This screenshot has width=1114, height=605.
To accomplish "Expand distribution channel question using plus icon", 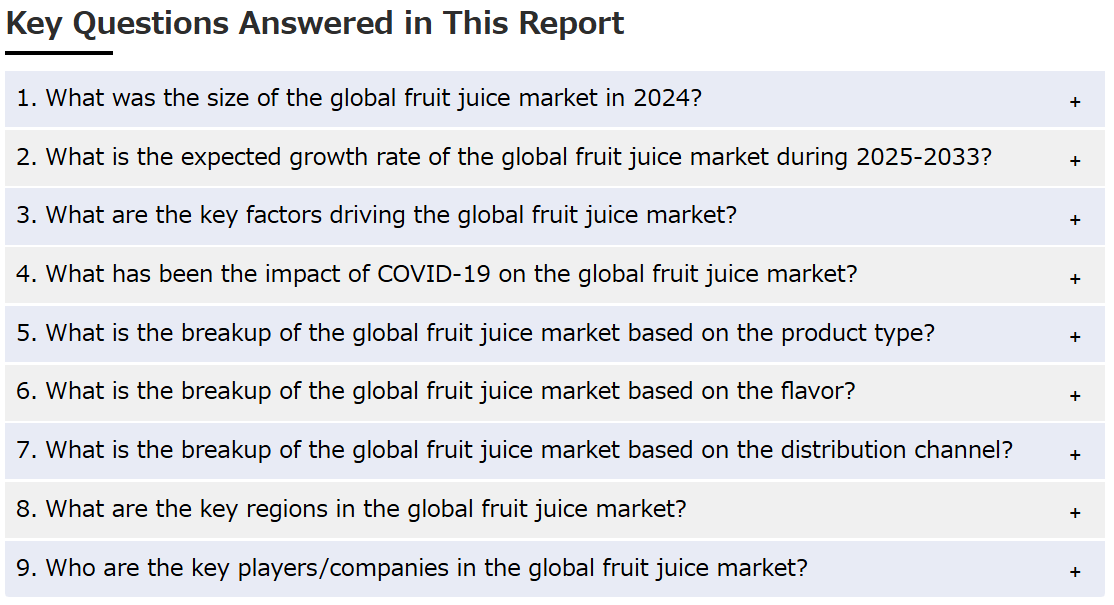I will (x=1075, y=454).
